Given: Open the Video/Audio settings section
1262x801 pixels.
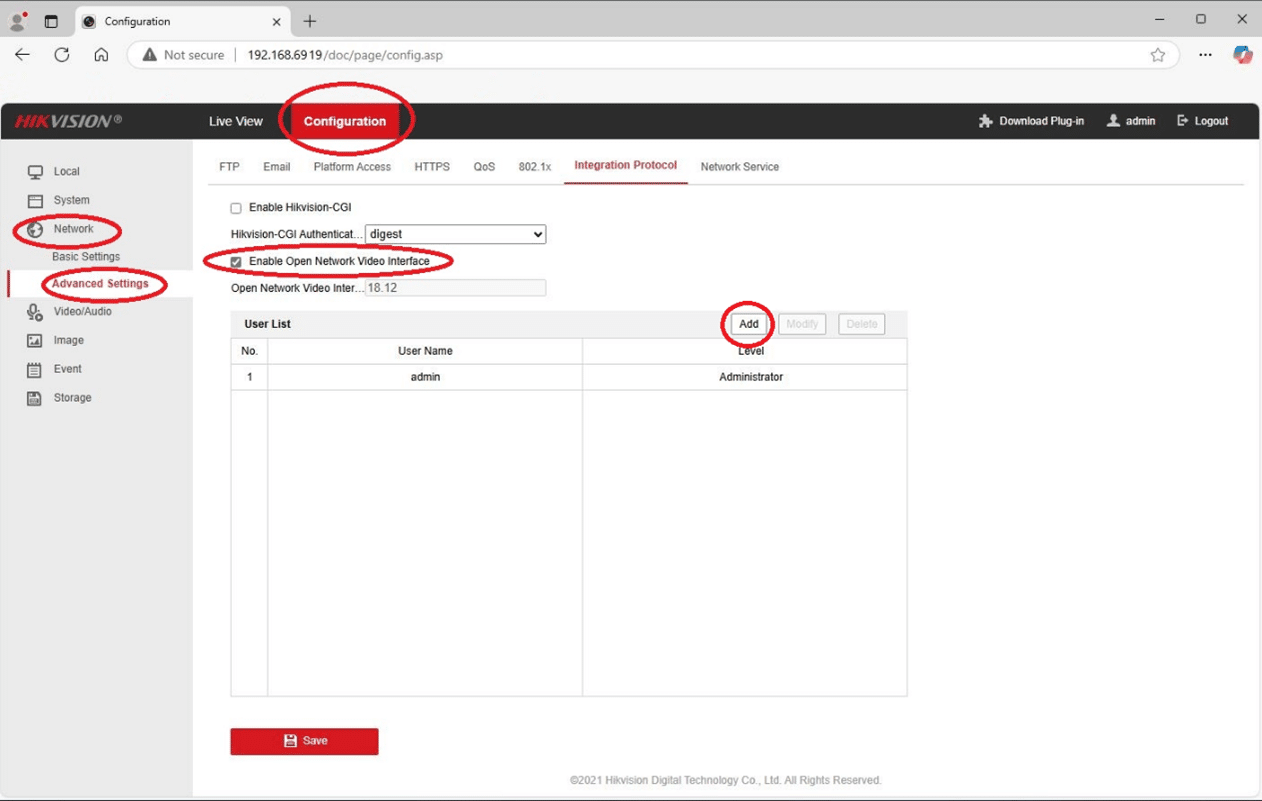Looking at the screenshot, I should point(83,312).
